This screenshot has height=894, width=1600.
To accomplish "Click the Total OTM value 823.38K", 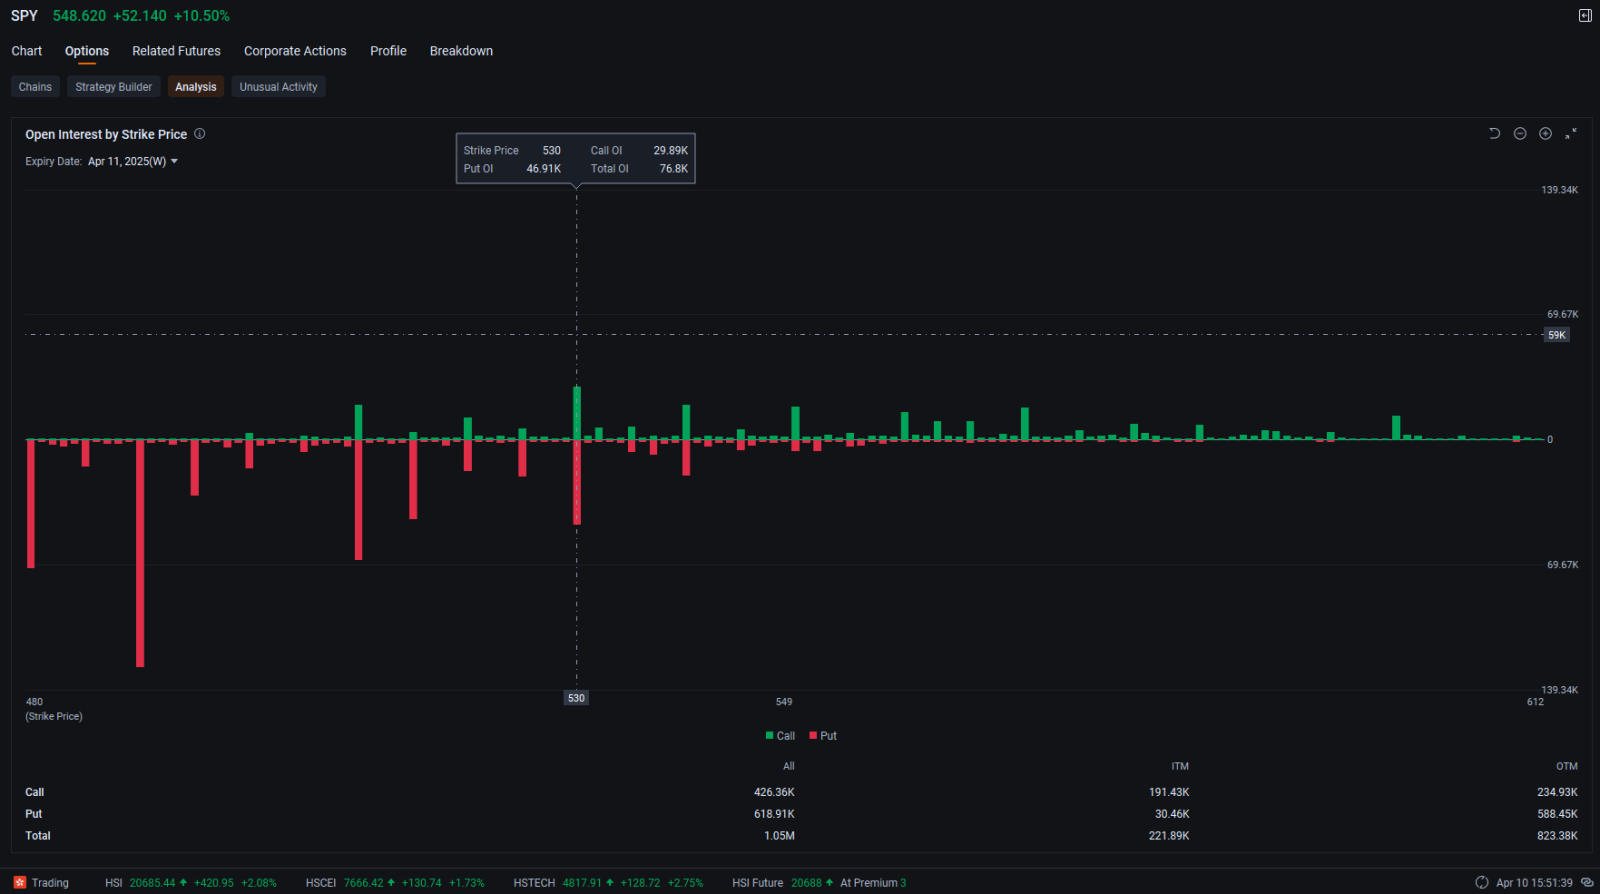I will pos(1557,836).
